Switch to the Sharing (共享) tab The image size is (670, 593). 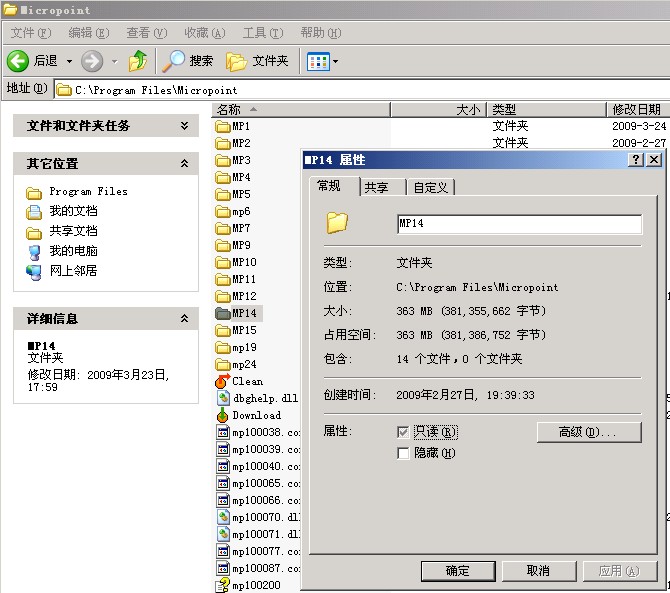[382, 188]
